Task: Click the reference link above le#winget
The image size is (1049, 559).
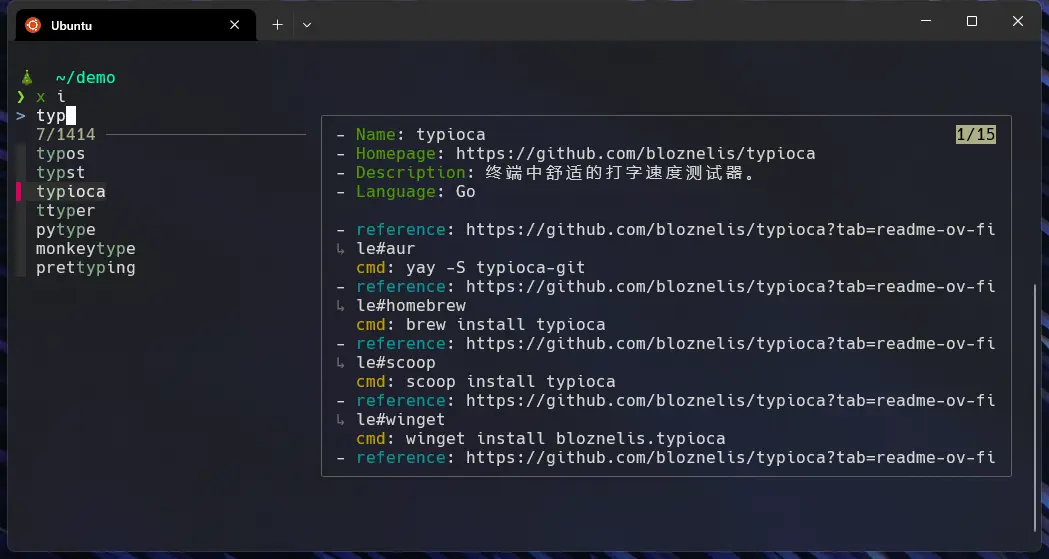Action: 731,401
